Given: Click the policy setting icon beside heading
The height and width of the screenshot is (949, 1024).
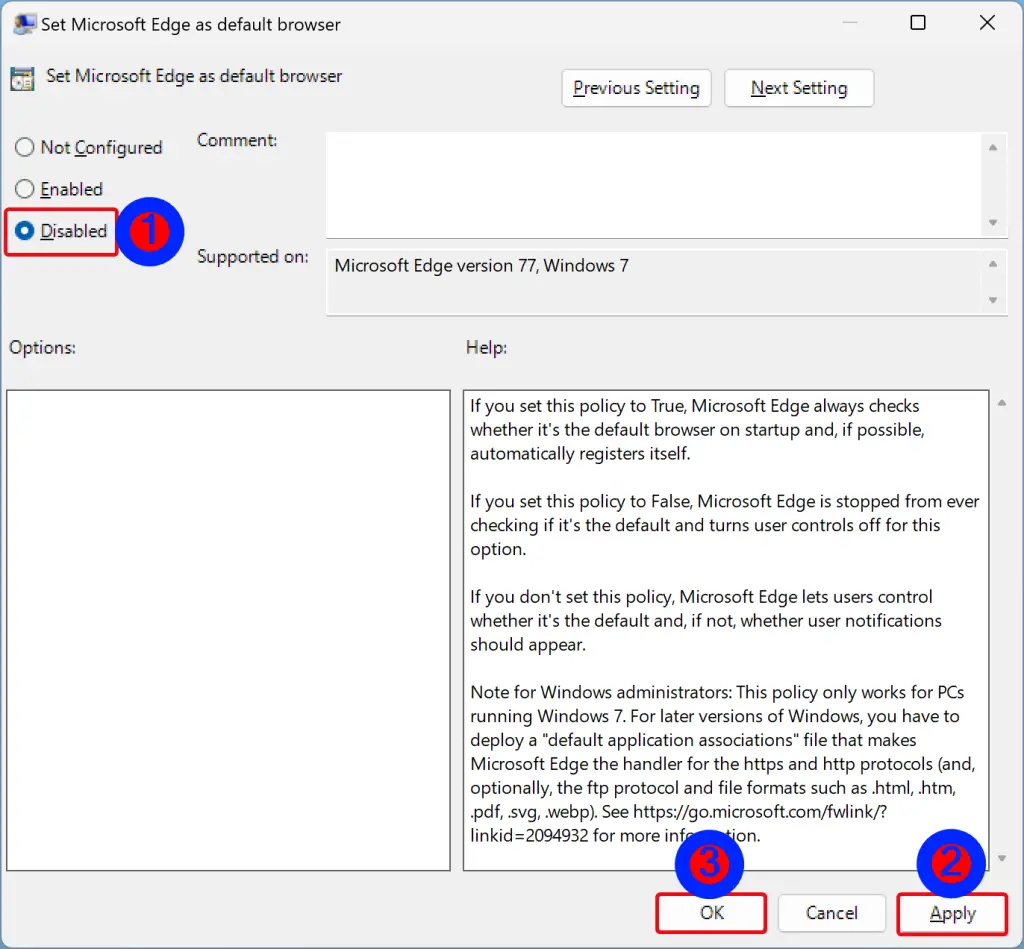Looking at the screenshot, I should point(22,78).
